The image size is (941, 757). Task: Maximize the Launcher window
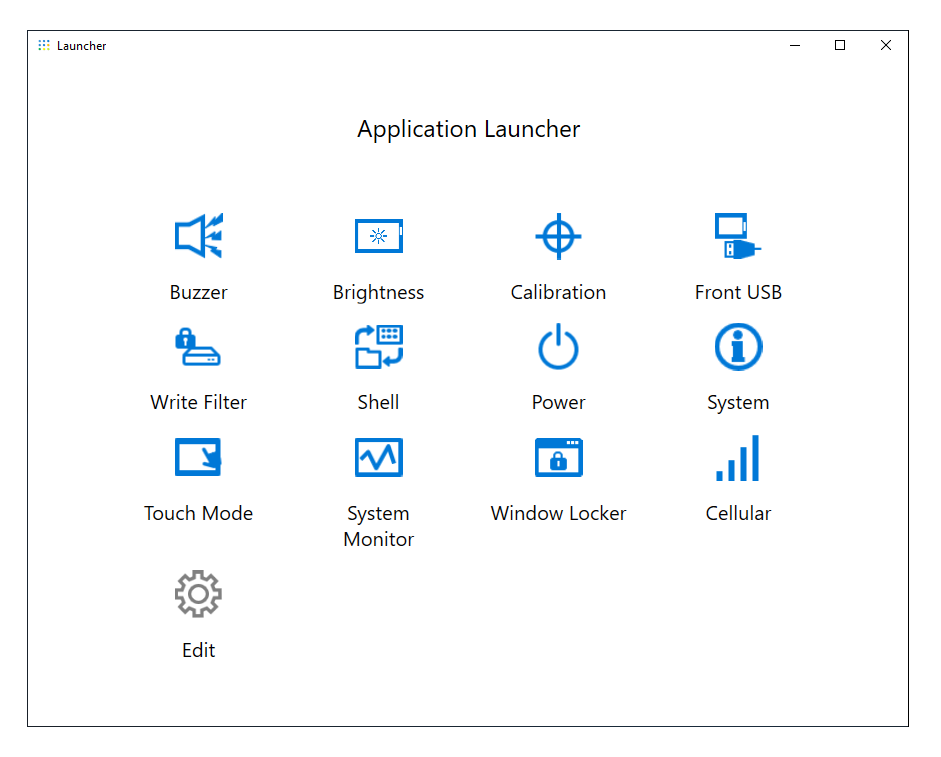point(840,45)
